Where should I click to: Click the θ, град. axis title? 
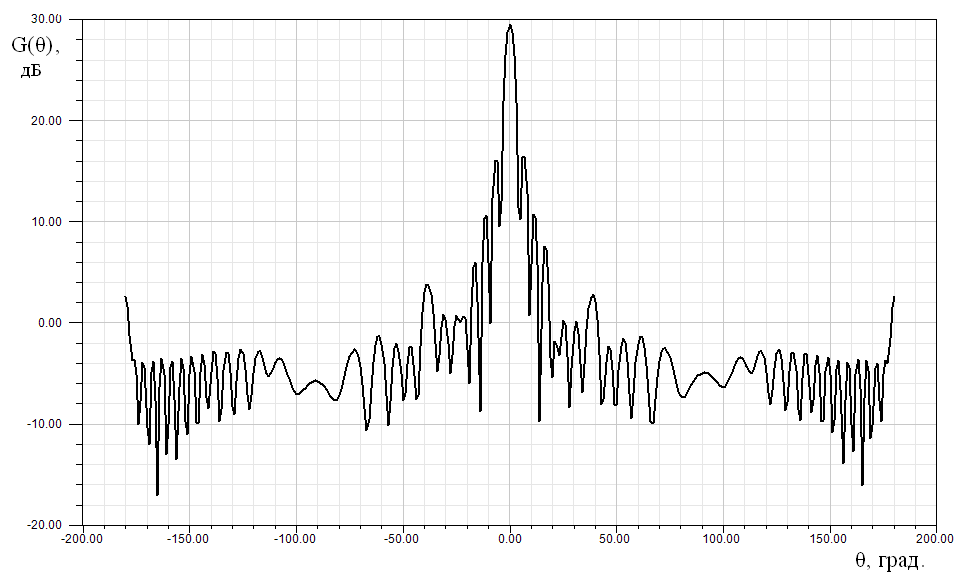(889, 561)
